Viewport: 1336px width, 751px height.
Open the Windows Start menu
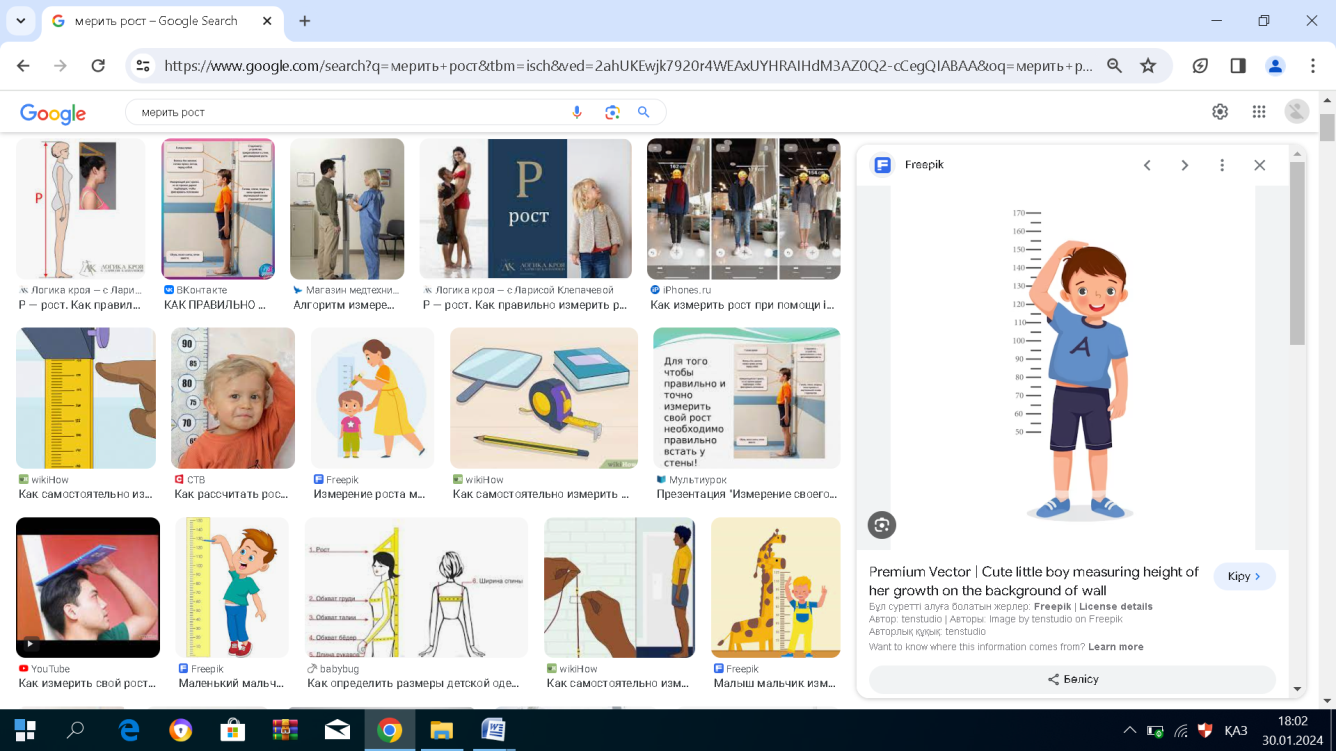(25, 730)
